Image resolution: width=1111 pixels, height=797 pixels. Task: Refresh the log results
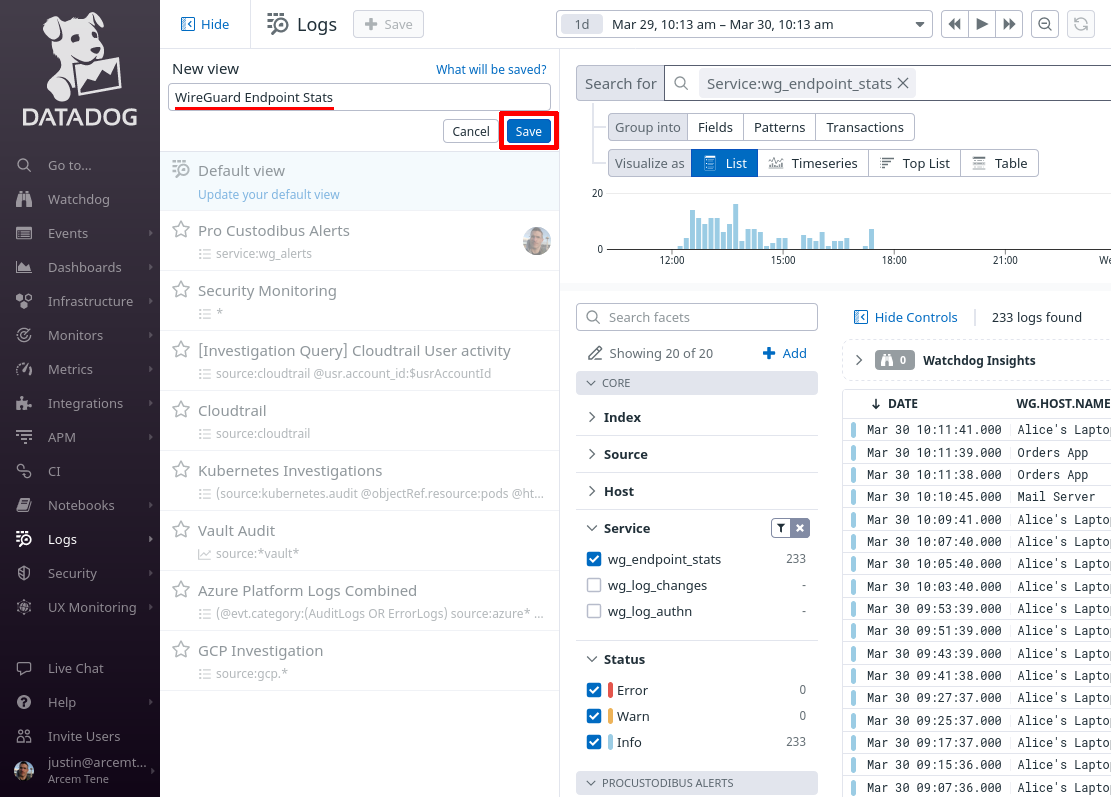1081,24
